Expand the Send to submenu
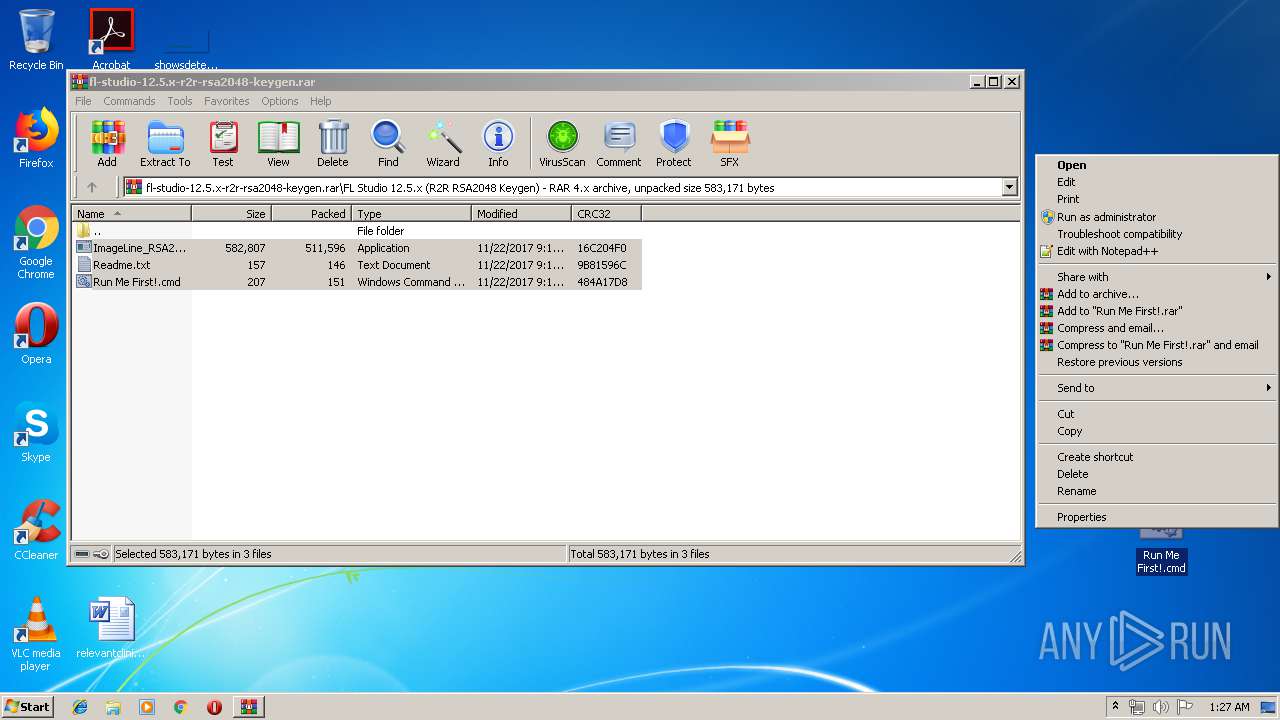 (x=1157, y=388)
